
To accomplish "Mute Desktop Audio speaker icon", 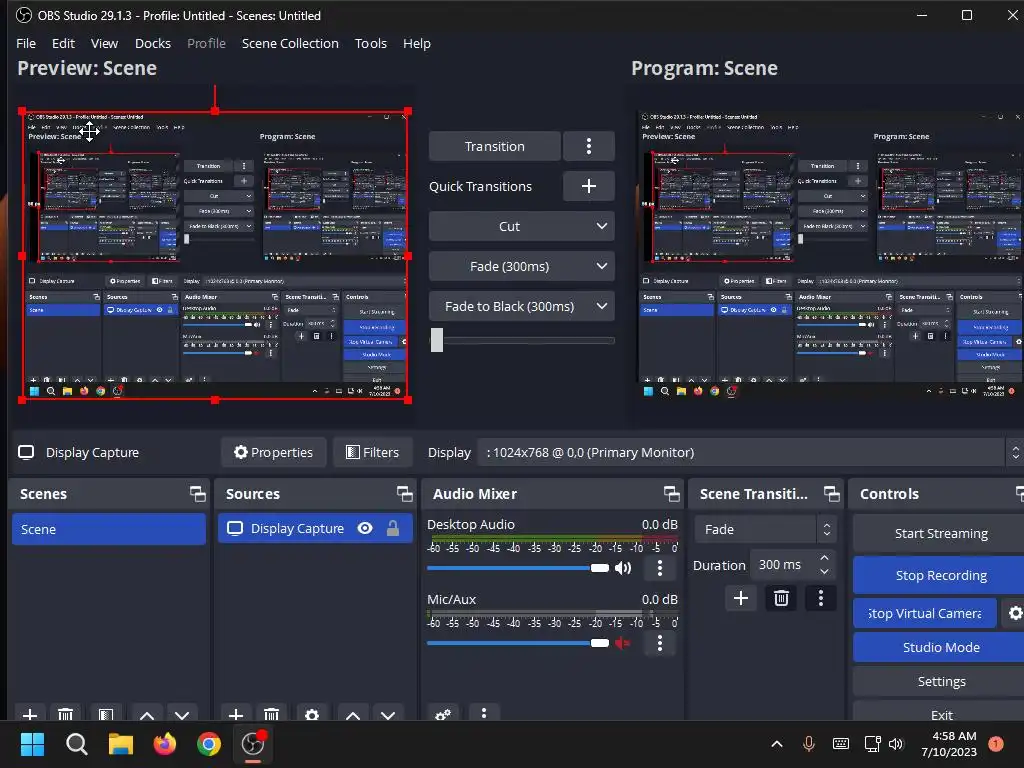I will pyautogui.click(x=622, y=568).
